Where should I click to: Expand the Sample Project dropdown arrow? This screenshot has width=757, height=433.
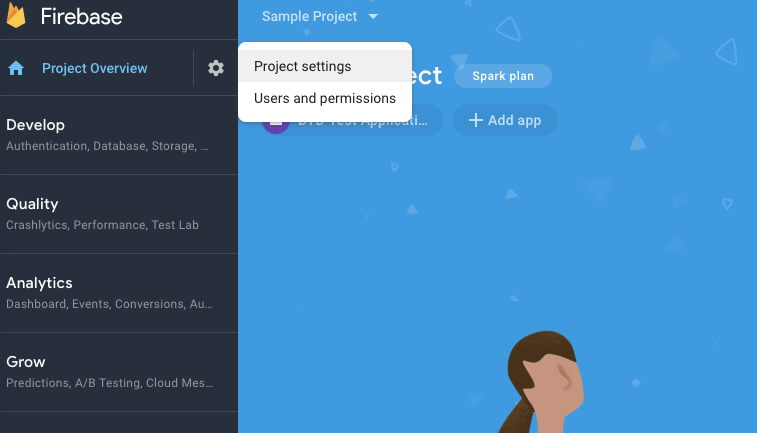pyautogui.click(x=373, y=17)
